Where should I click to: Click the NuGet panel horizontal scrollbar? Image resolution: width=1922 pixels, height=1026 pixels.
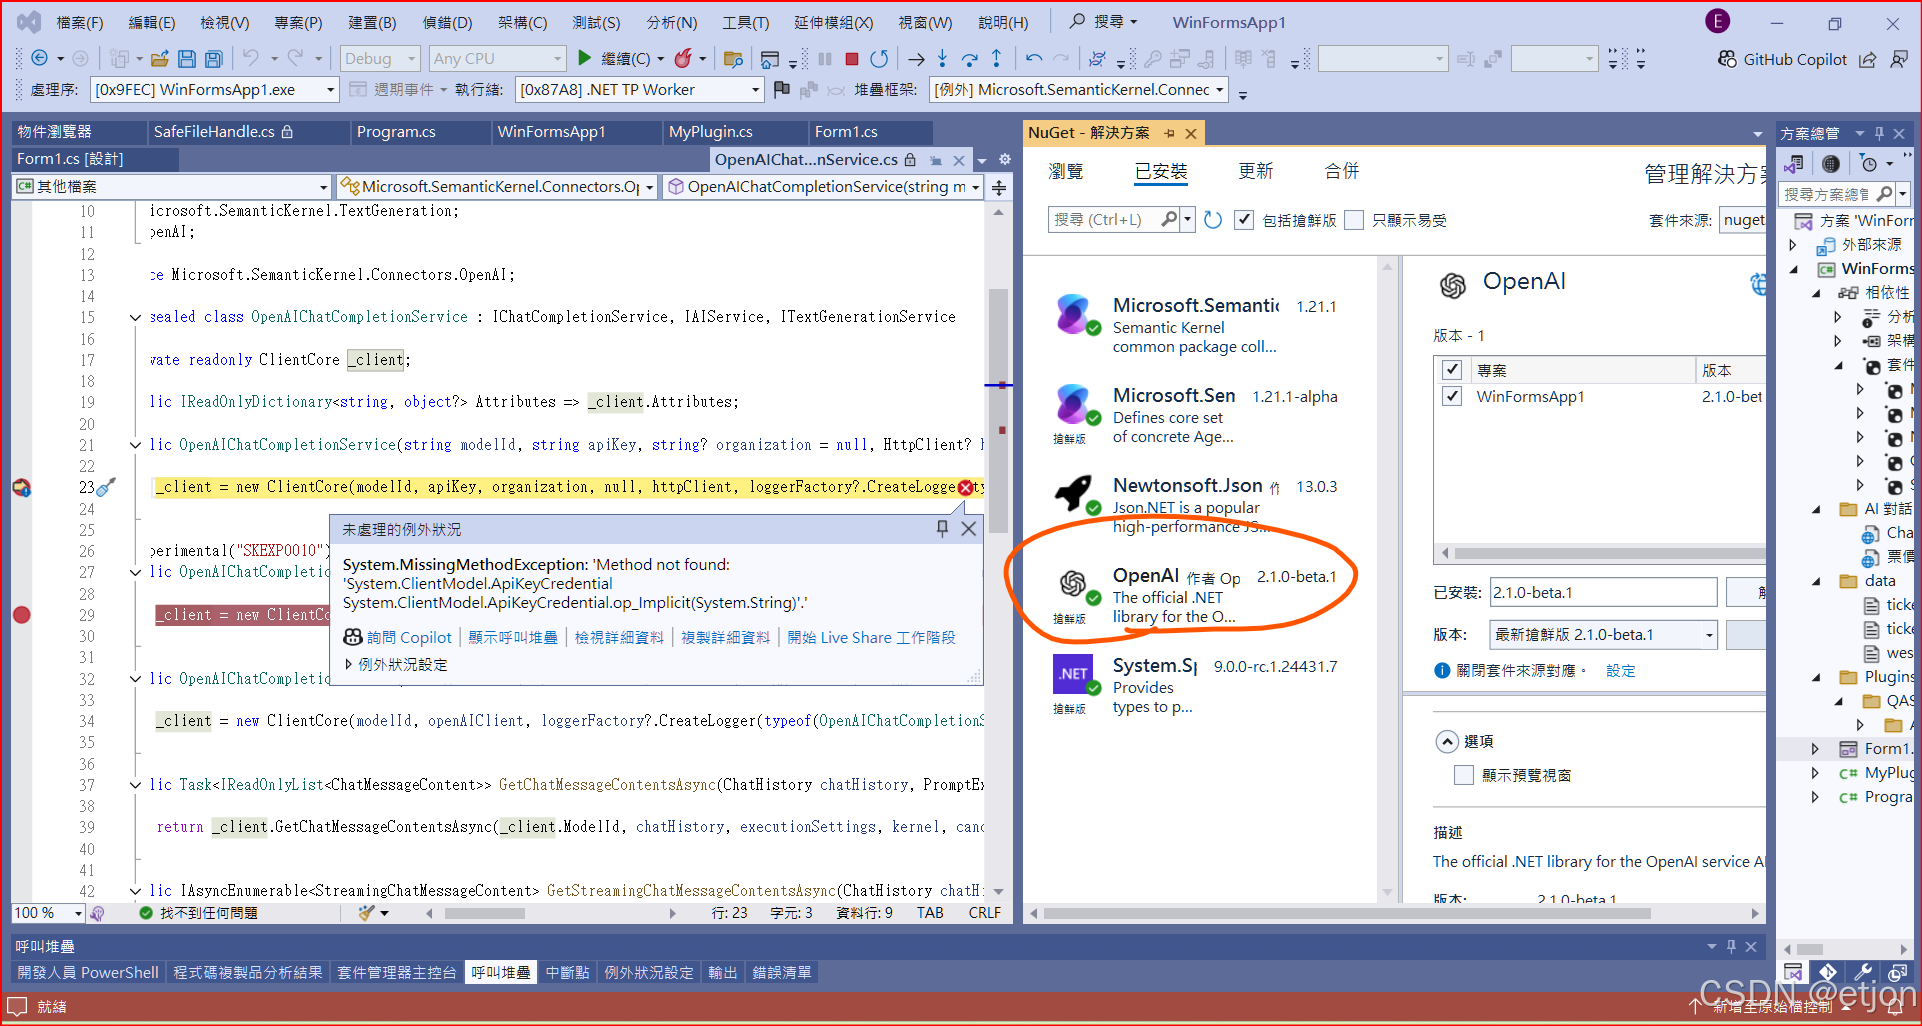click(x=1346, y=913)
